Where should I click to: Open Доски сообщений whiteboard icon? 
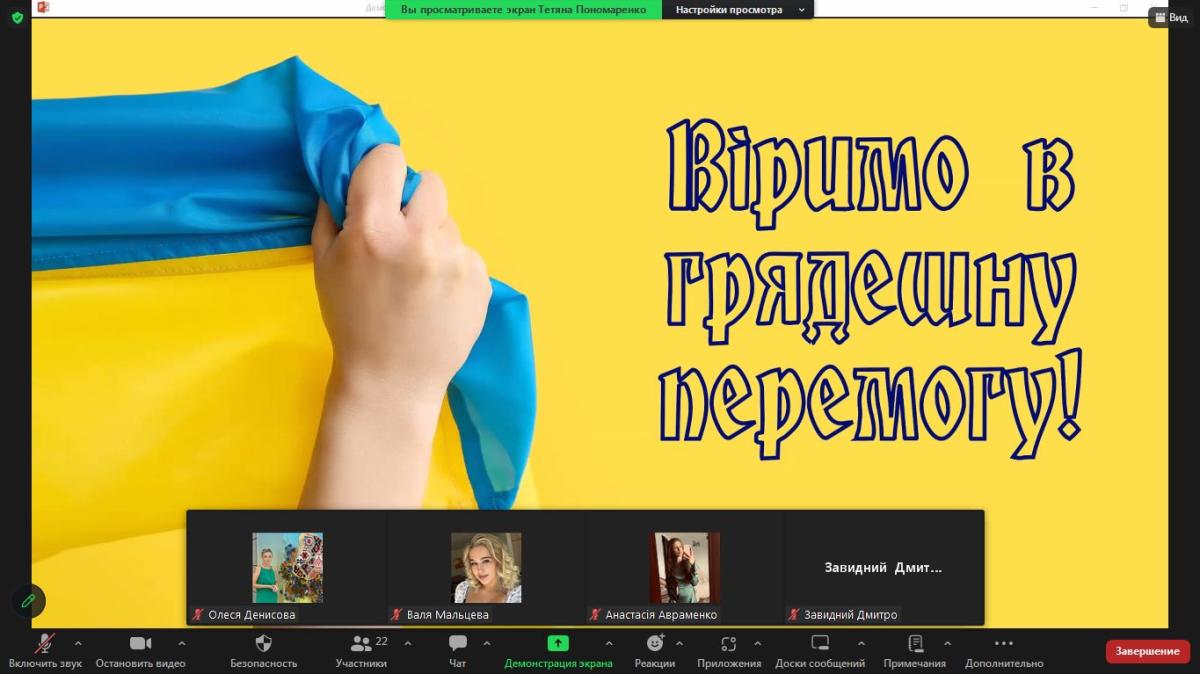820,643
